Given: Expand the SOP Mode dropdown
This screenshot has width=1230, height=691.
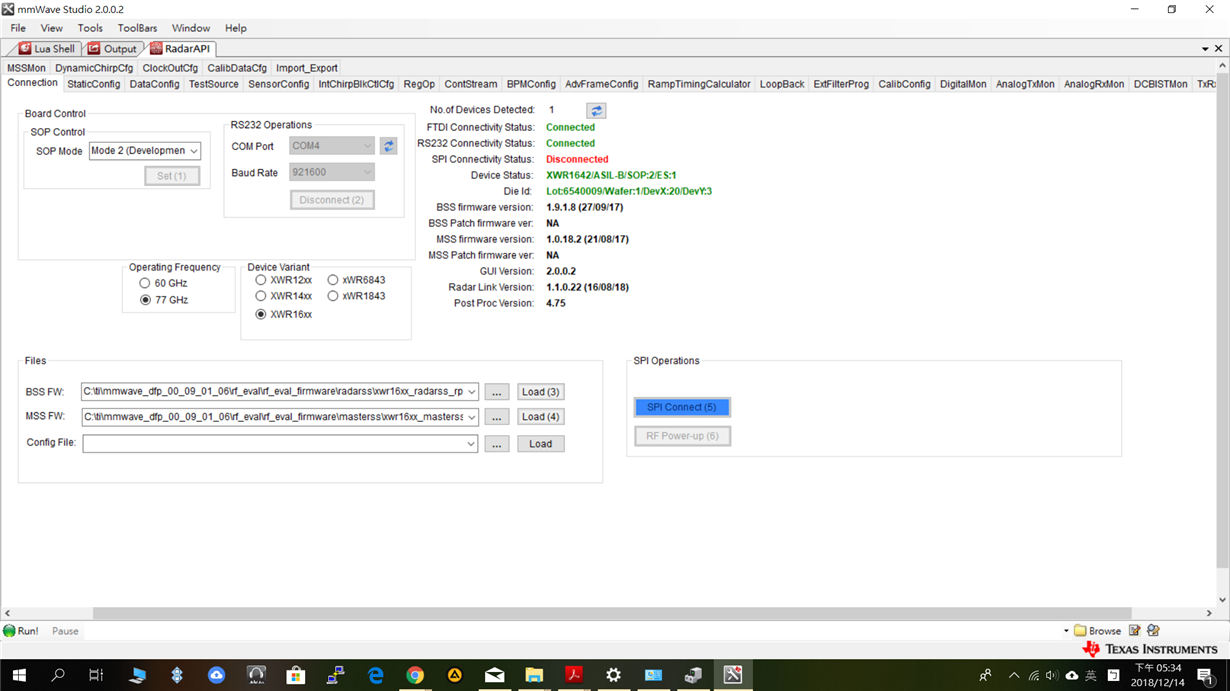Looking at the screenshot, I should pos(194,151).
